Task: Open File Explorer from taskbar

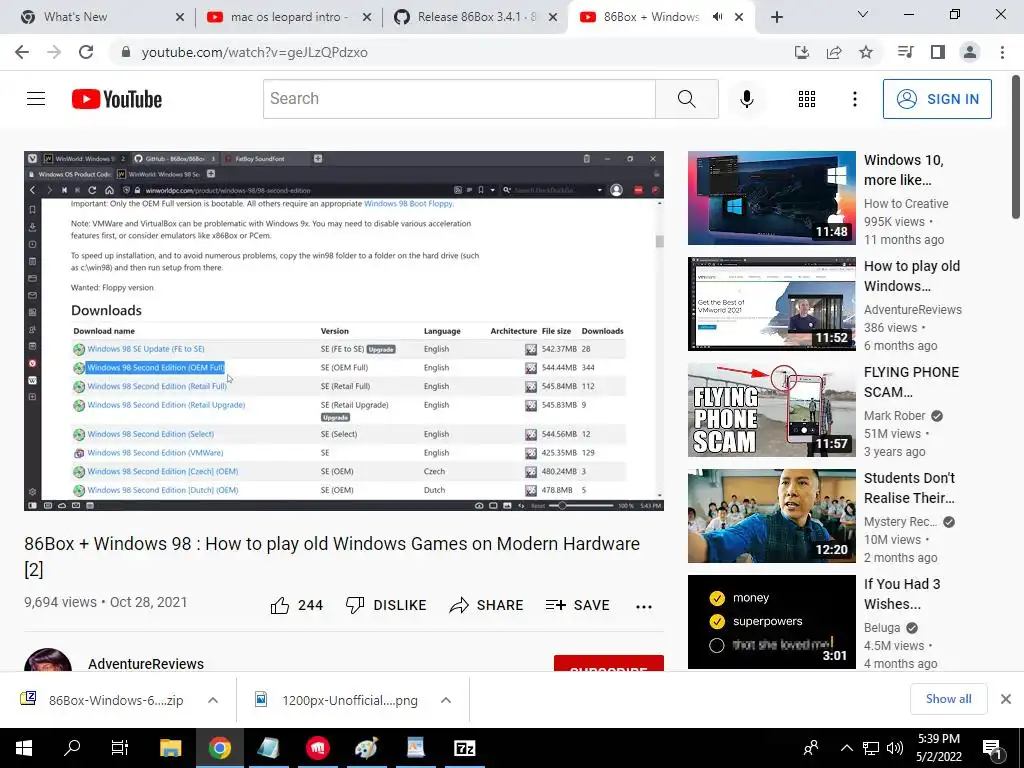Action: pyautogui.click(x=170, y=748)
